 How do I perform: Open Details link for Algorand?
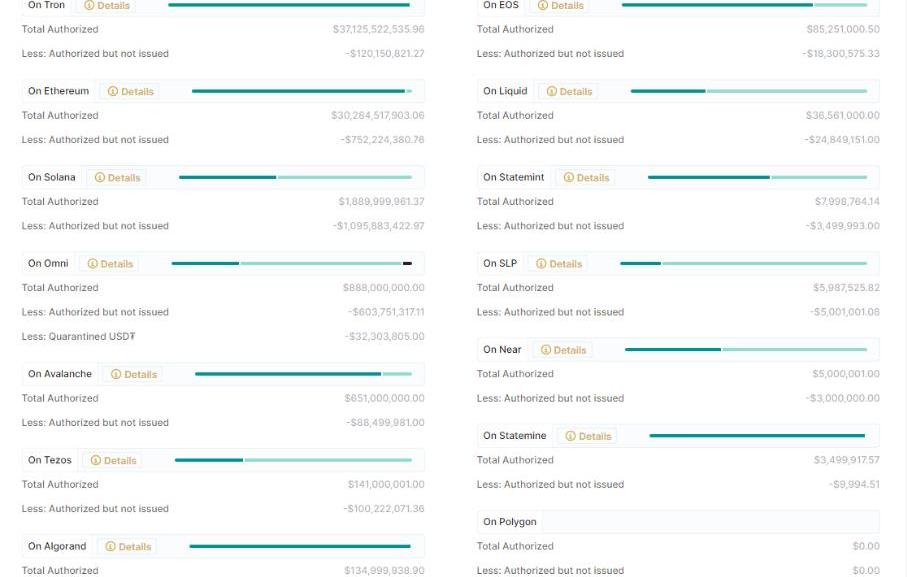(128, 546)
